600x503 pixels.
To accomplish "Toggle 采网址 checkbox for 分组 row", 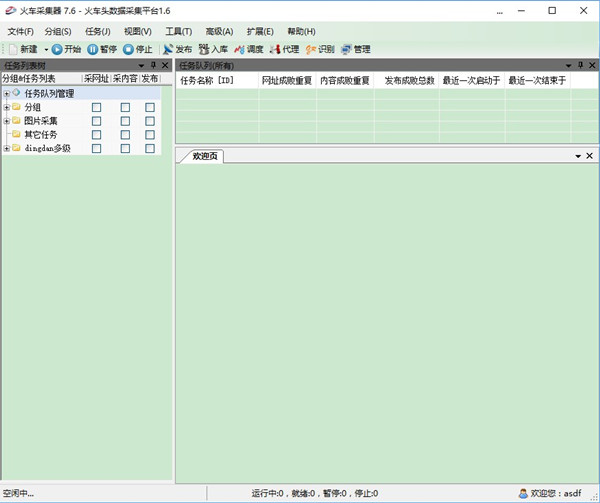I will coord(97,107).
